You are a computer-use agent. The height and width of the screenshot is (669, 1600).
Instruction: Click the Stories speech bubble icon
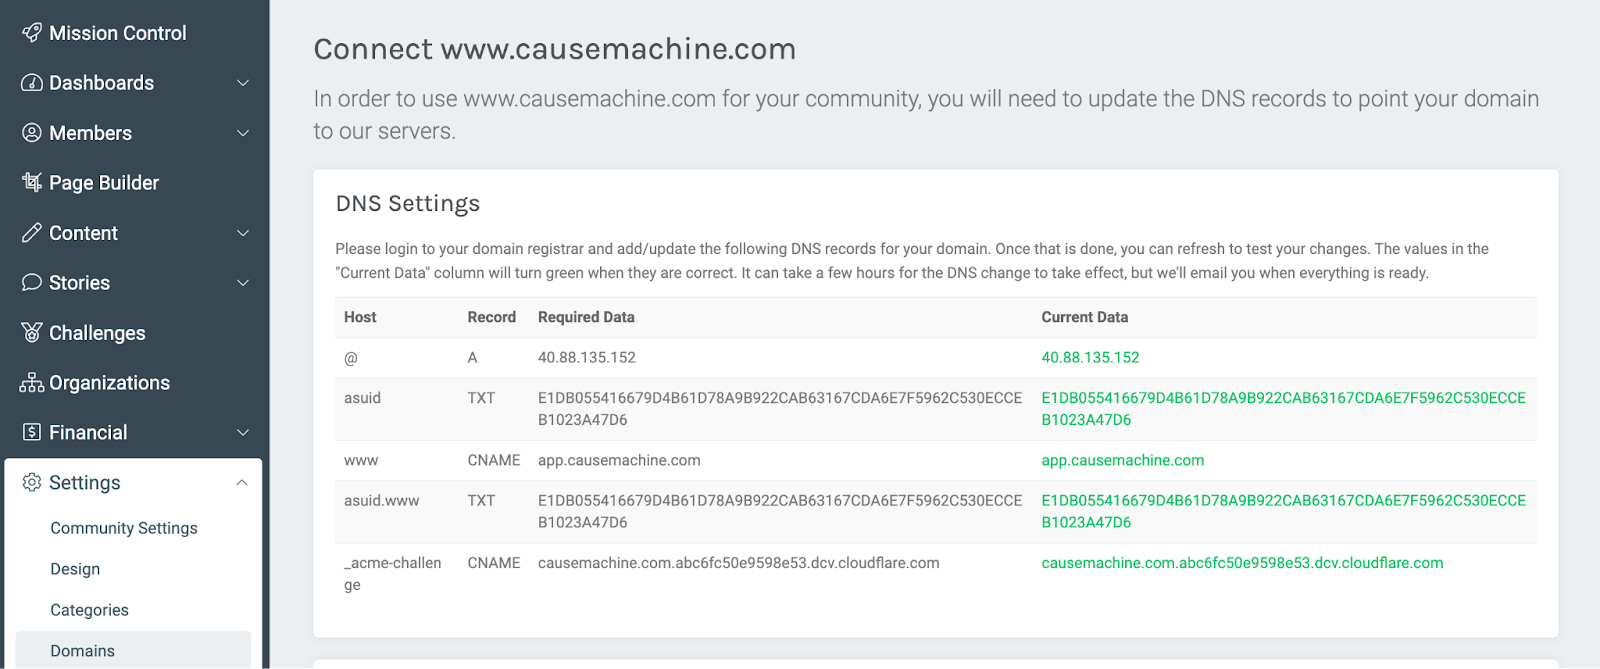(32, 283)
